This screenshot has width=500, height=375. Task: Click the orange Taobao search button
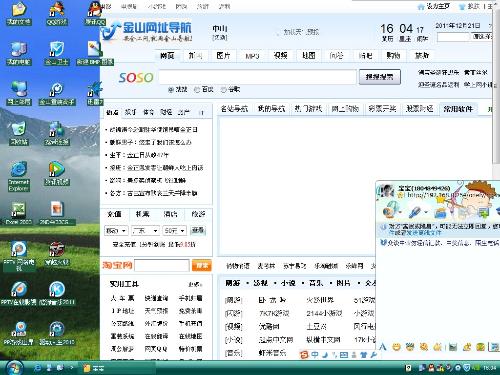(x=202, y=265)
